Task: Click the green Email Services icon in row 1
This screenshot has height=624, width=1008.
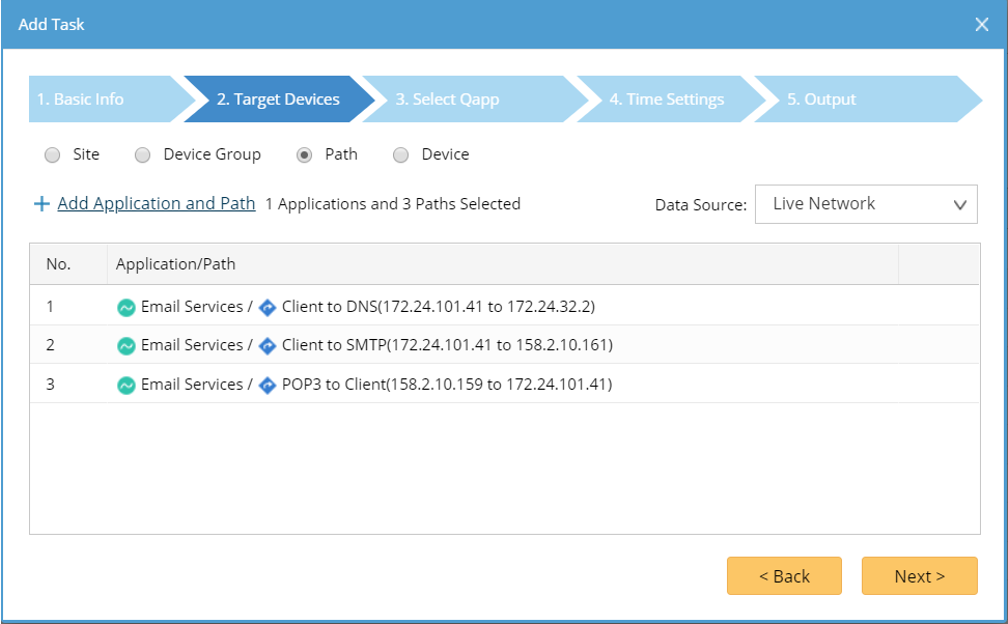Action: pyautogui.click(x=126, y=307)
